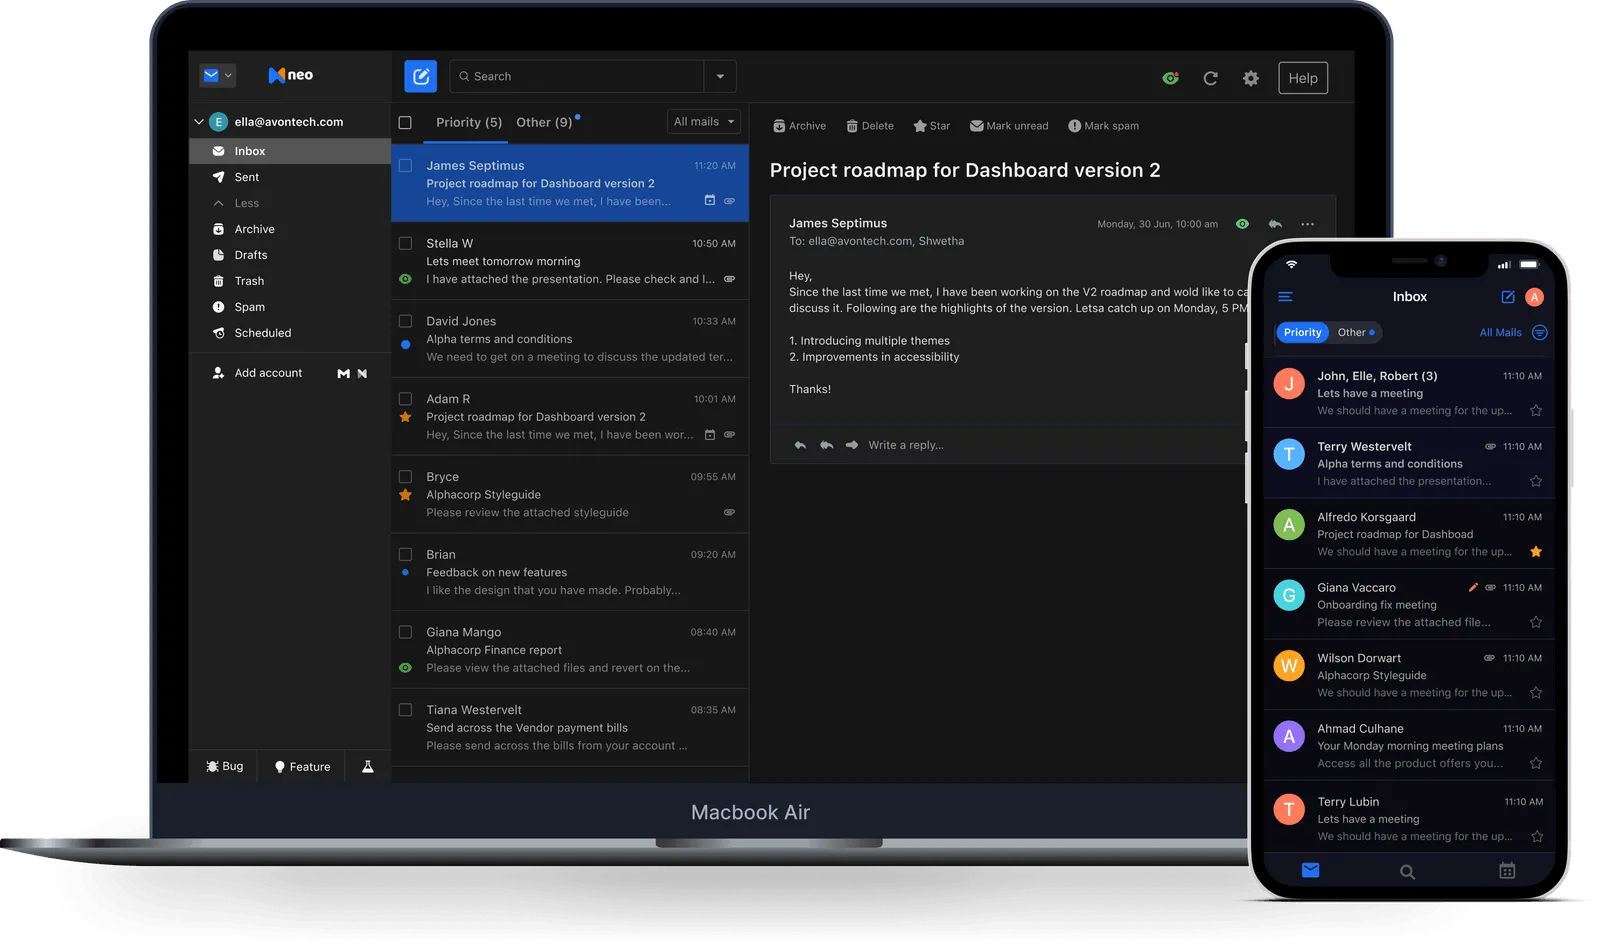Click the Write a reply field
Screen dimensions: 1600x950
point(906,445)
